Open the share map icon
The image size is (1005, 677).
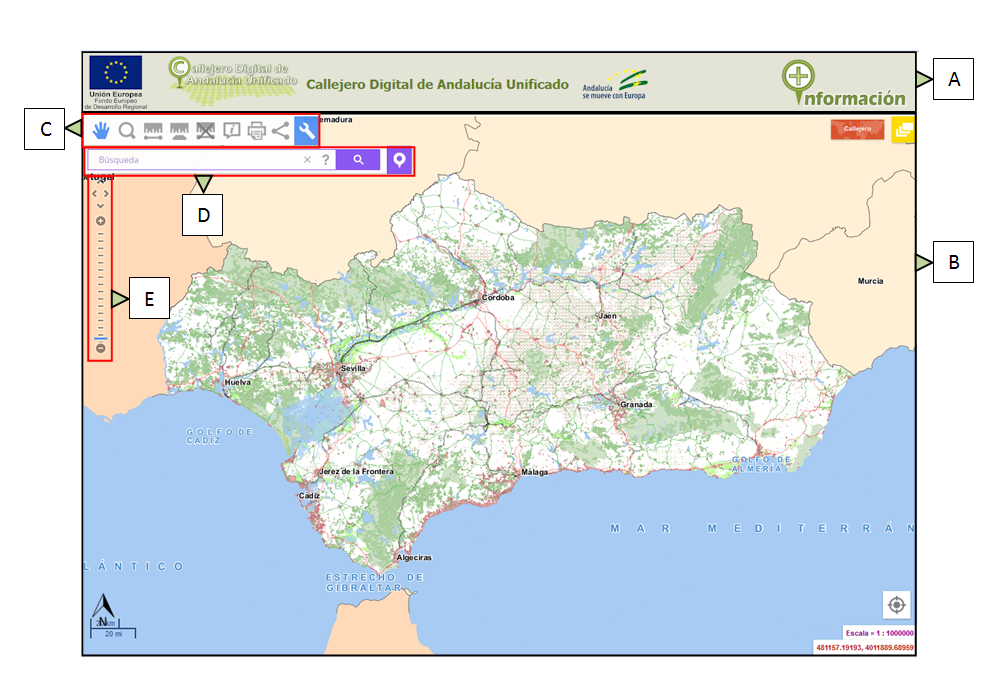tap(281, 129)
